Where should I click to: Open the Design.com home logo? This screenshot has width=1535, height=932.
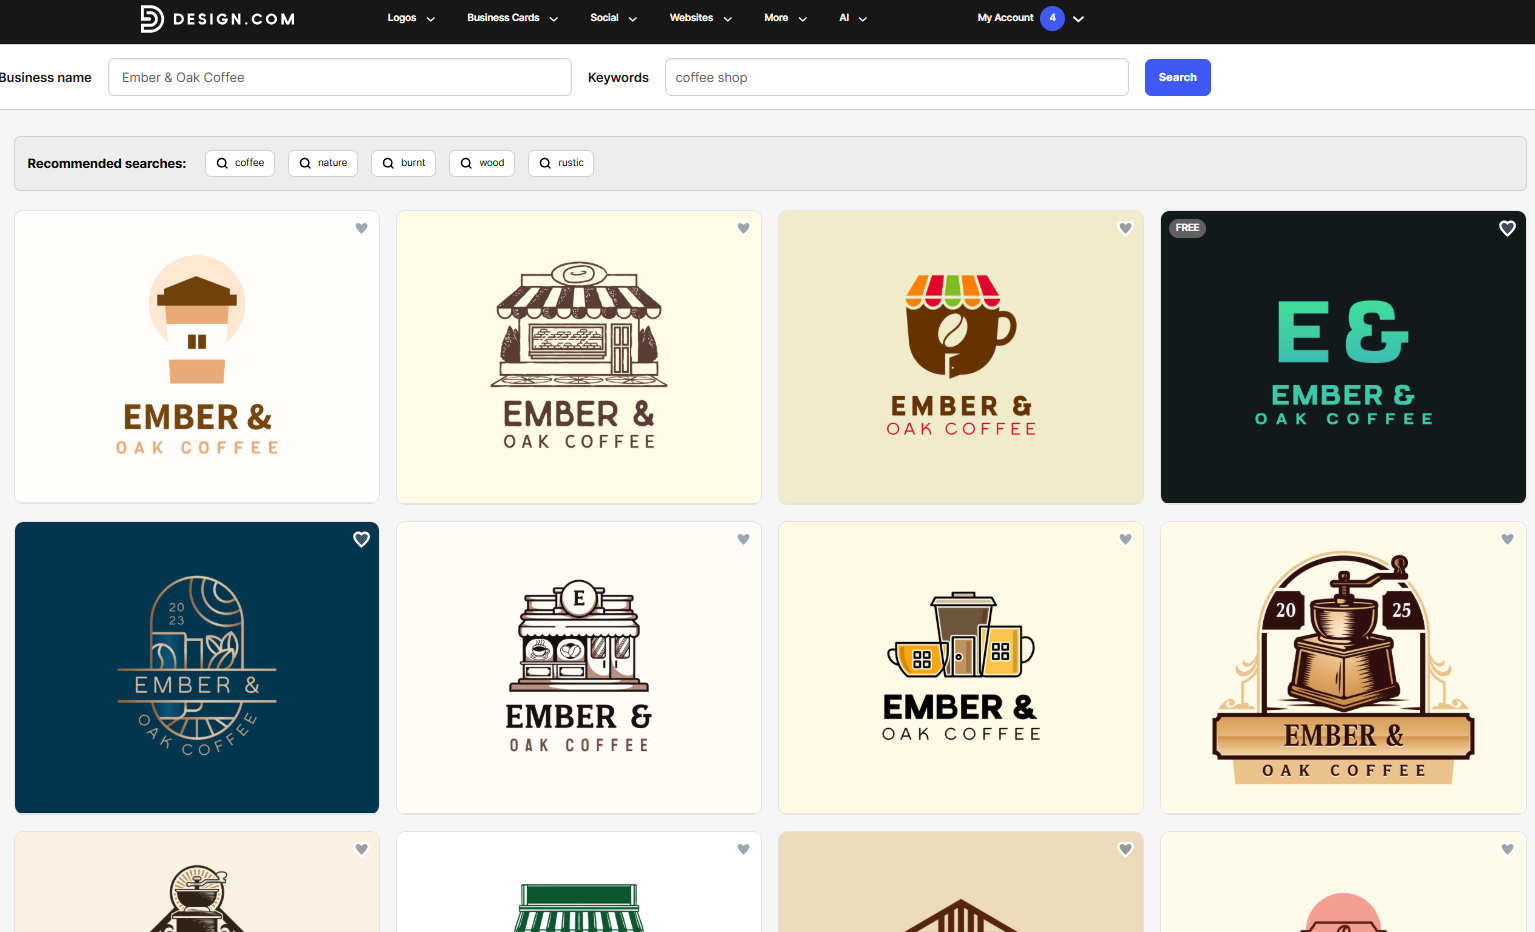[x=217, y=18]
